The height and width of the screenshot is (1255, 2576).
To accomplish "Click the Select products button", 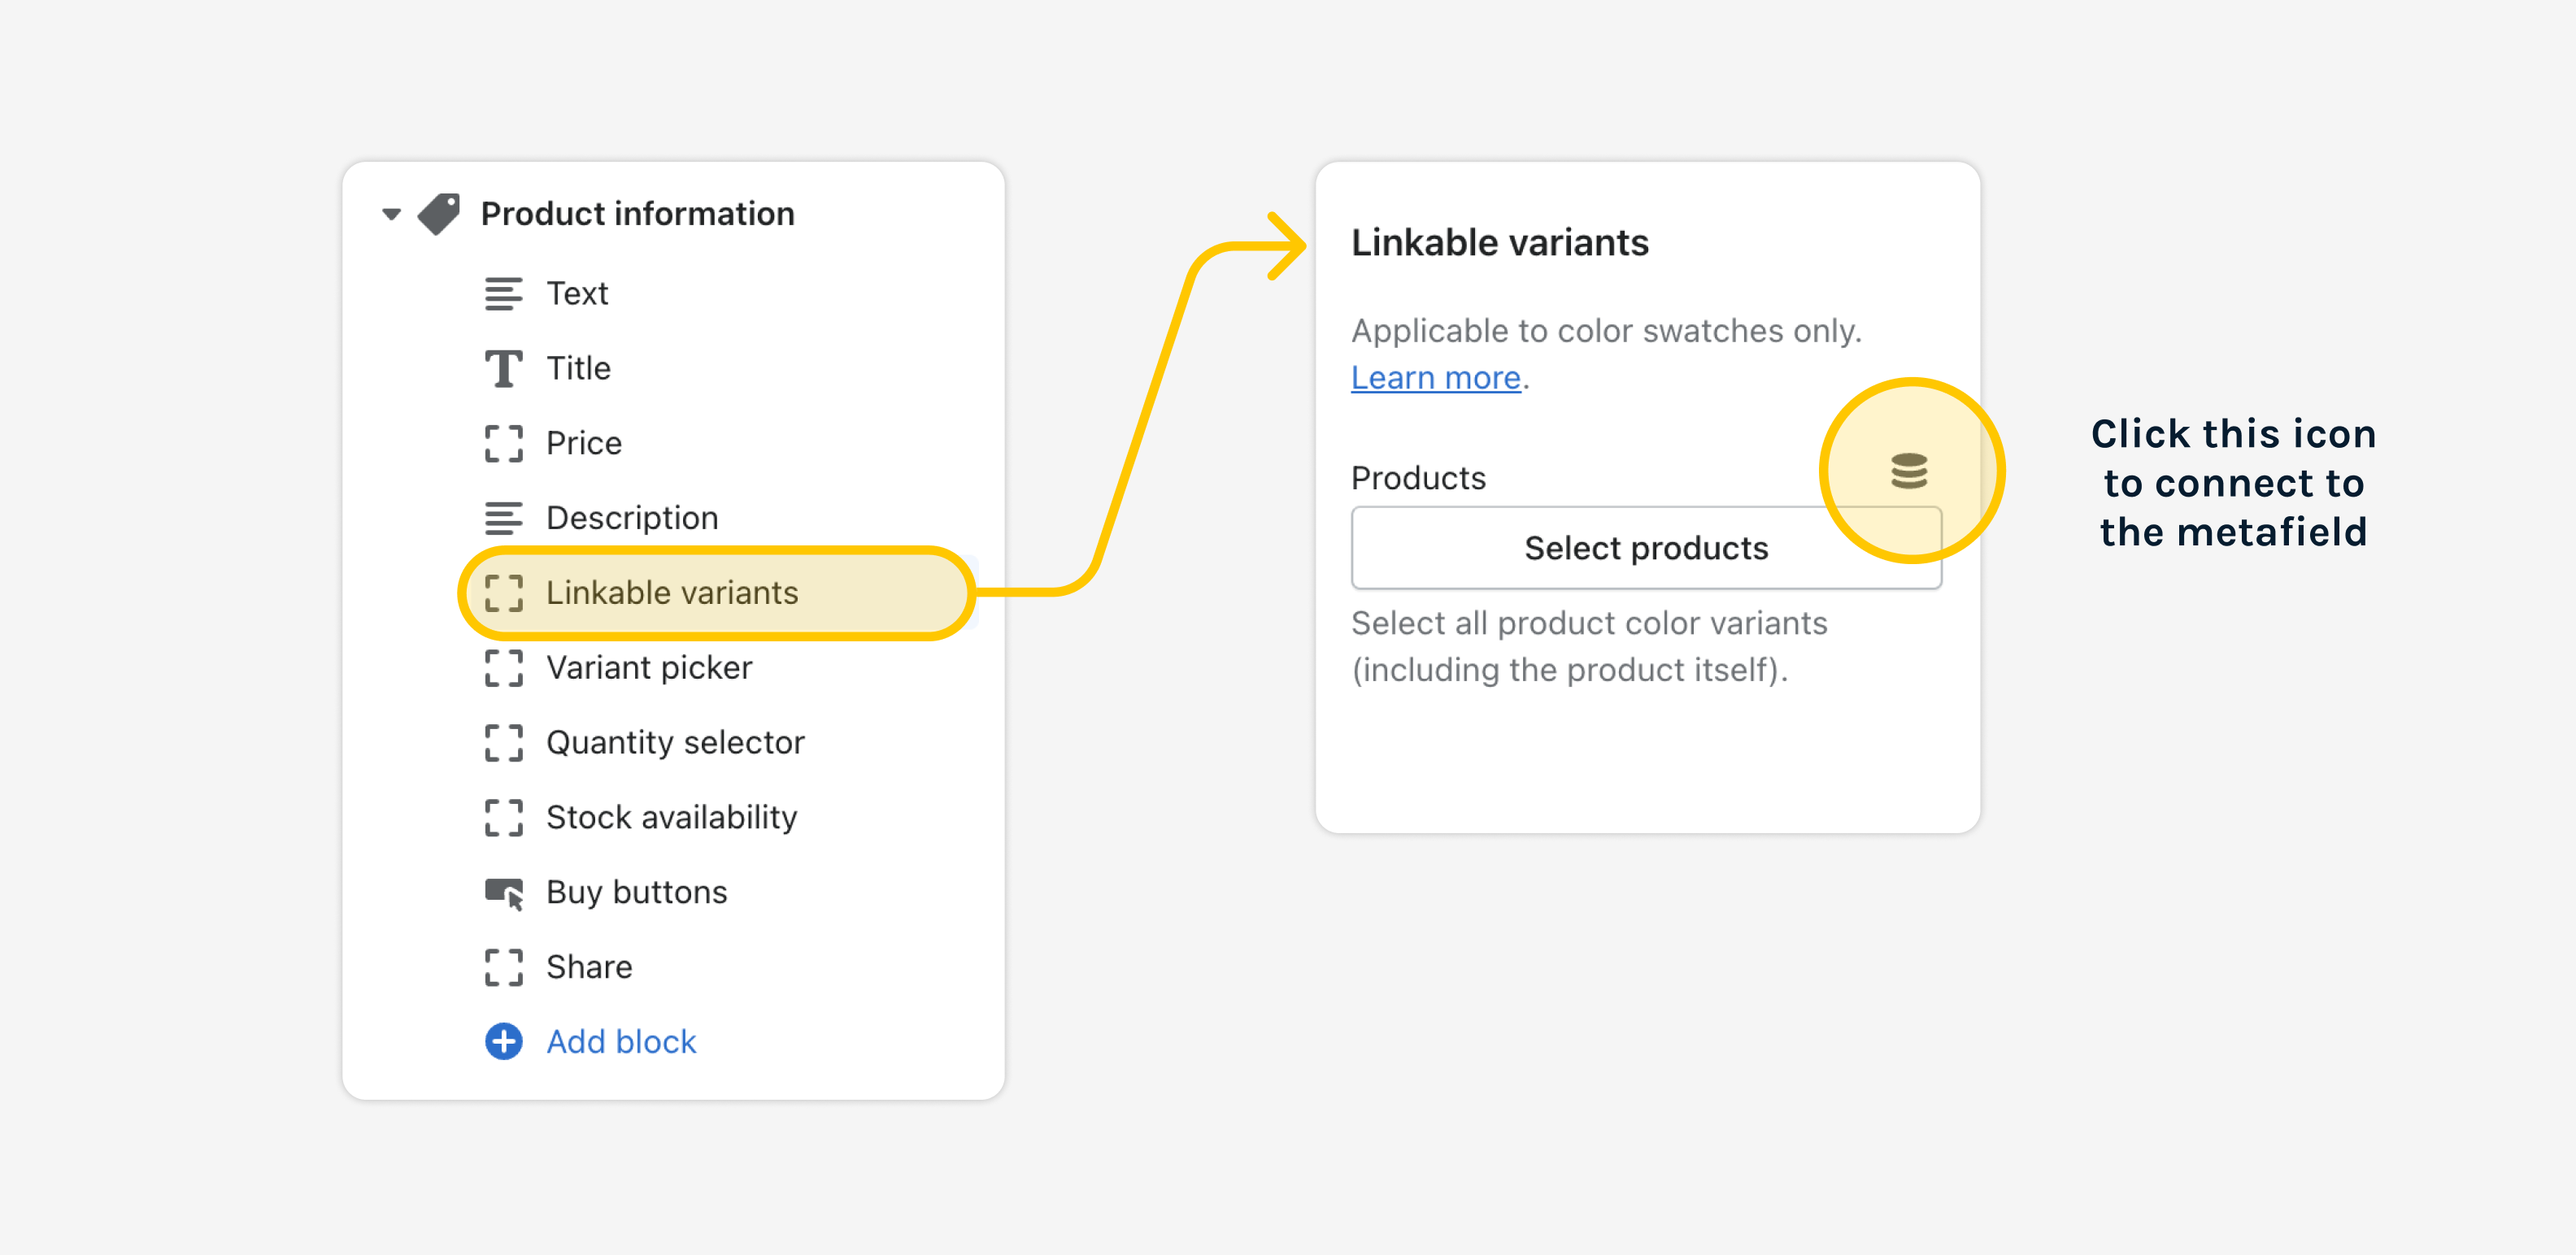I will 1646,548.
